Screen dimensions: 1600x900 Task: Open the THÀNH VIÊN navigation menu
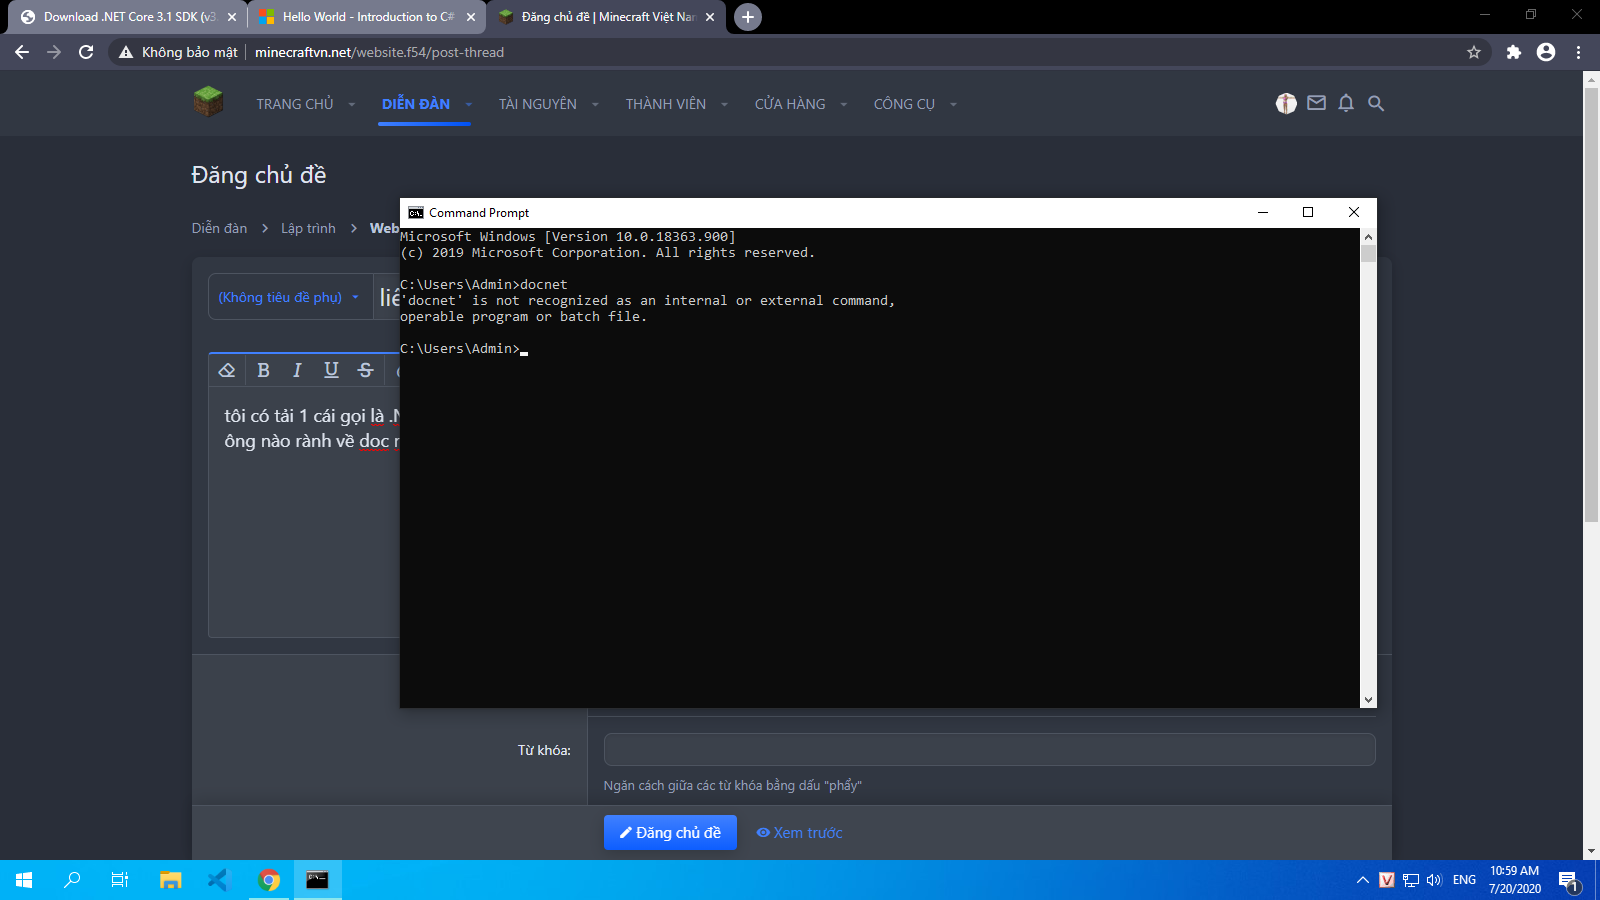(x=665, y=104)
